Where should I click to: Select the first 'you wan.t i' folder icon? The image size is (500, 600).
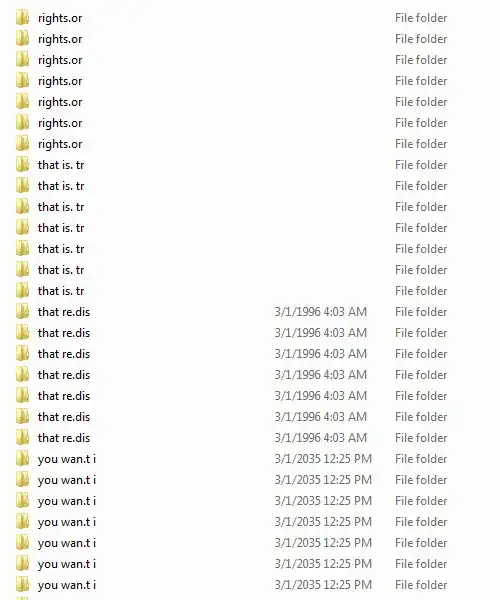pos(23,458)
